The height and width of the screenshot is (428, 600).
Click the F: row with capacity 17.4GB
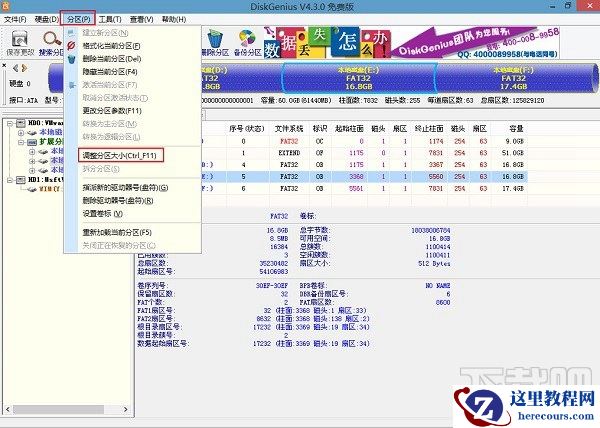coord(364,189)
